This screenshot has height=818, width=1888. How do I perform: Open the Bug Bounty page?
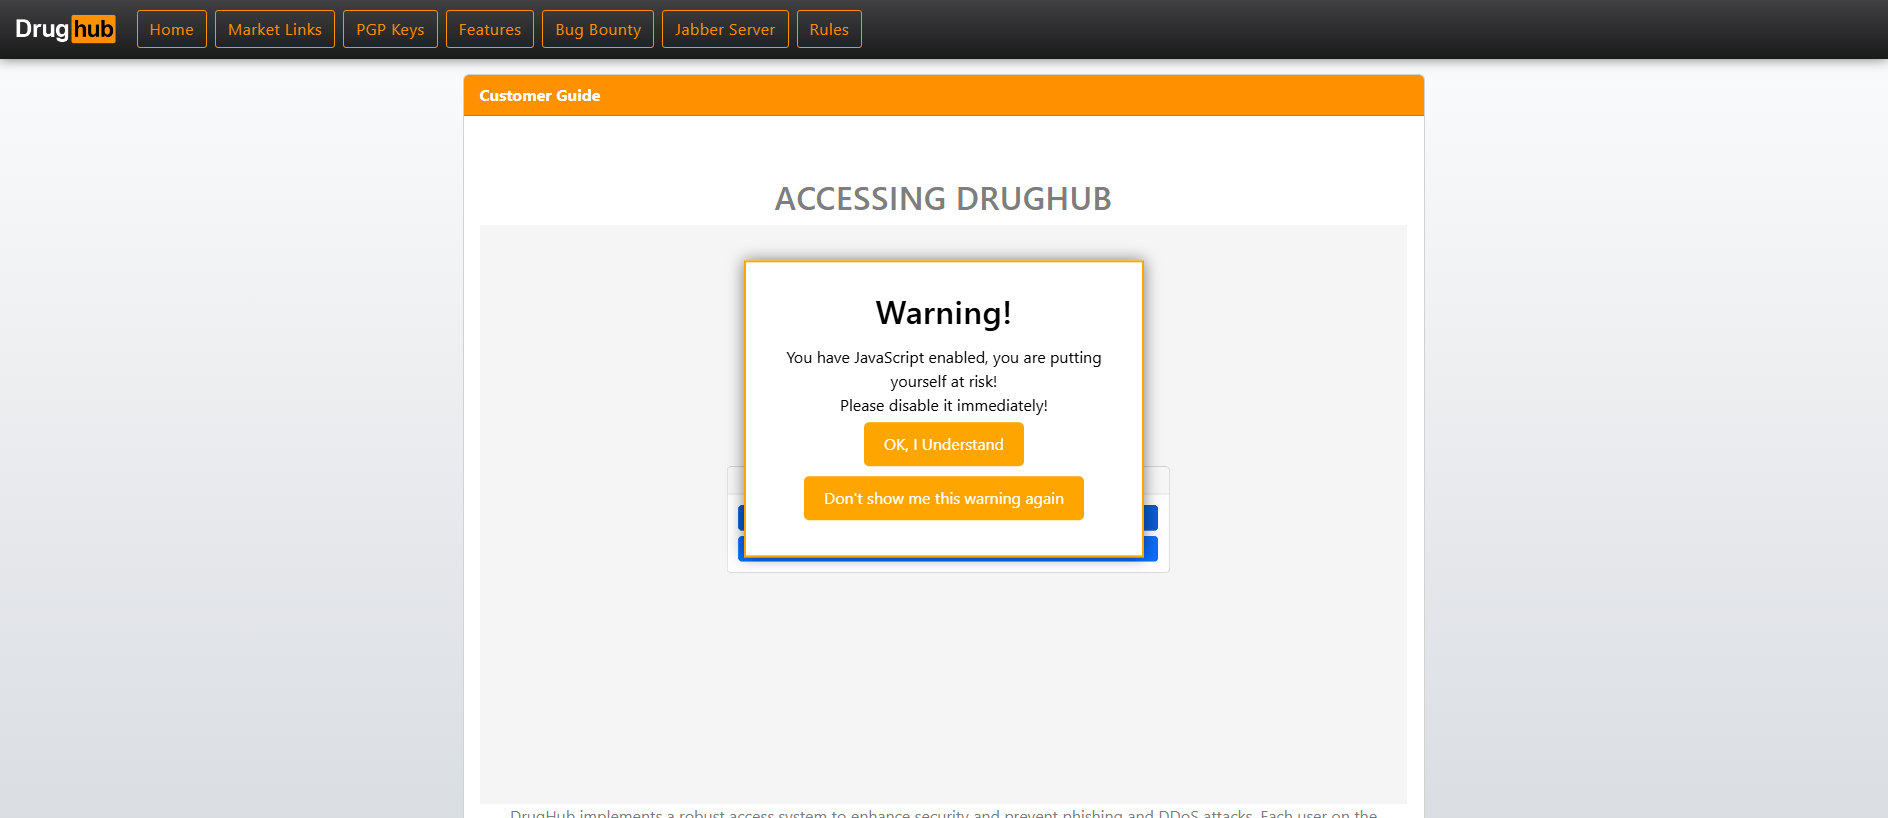(x=598, y=29)
